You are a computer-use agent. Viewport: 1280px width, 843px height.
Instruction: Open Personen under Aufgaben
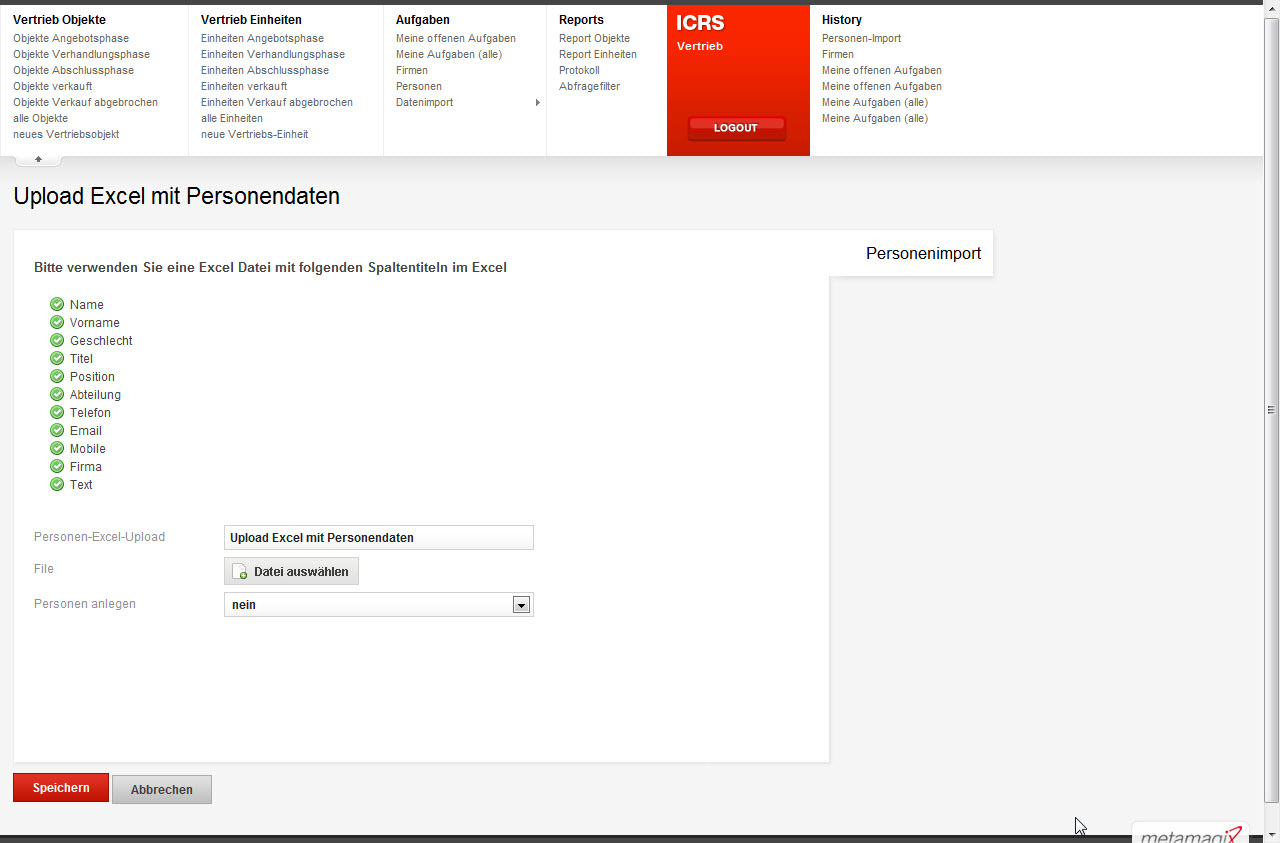click(x=419, y=86)
